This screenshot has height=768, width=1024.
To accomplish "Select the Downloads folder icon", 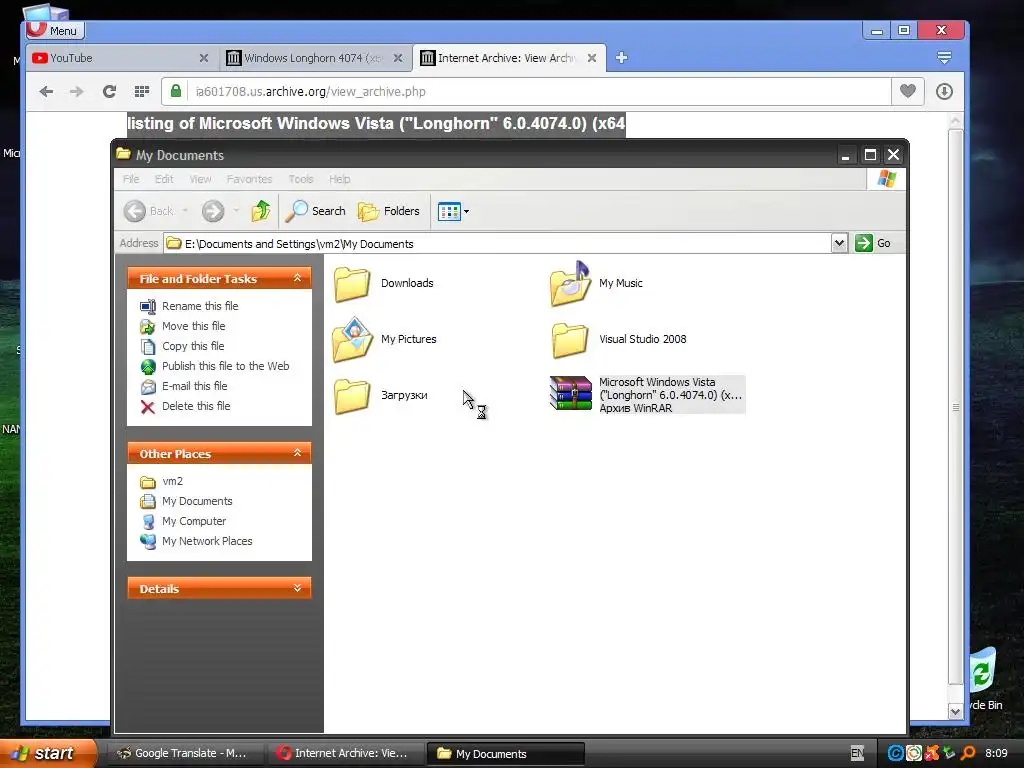I will [x=352, y=283].
